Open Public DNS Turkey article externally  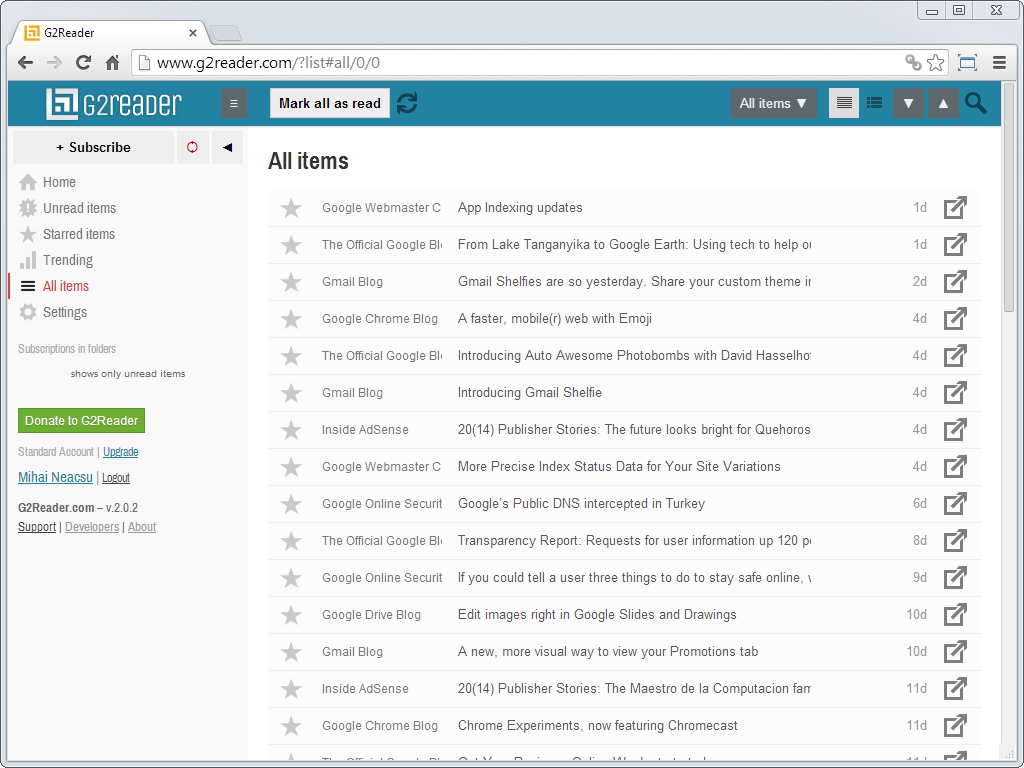tap(955, 504)
